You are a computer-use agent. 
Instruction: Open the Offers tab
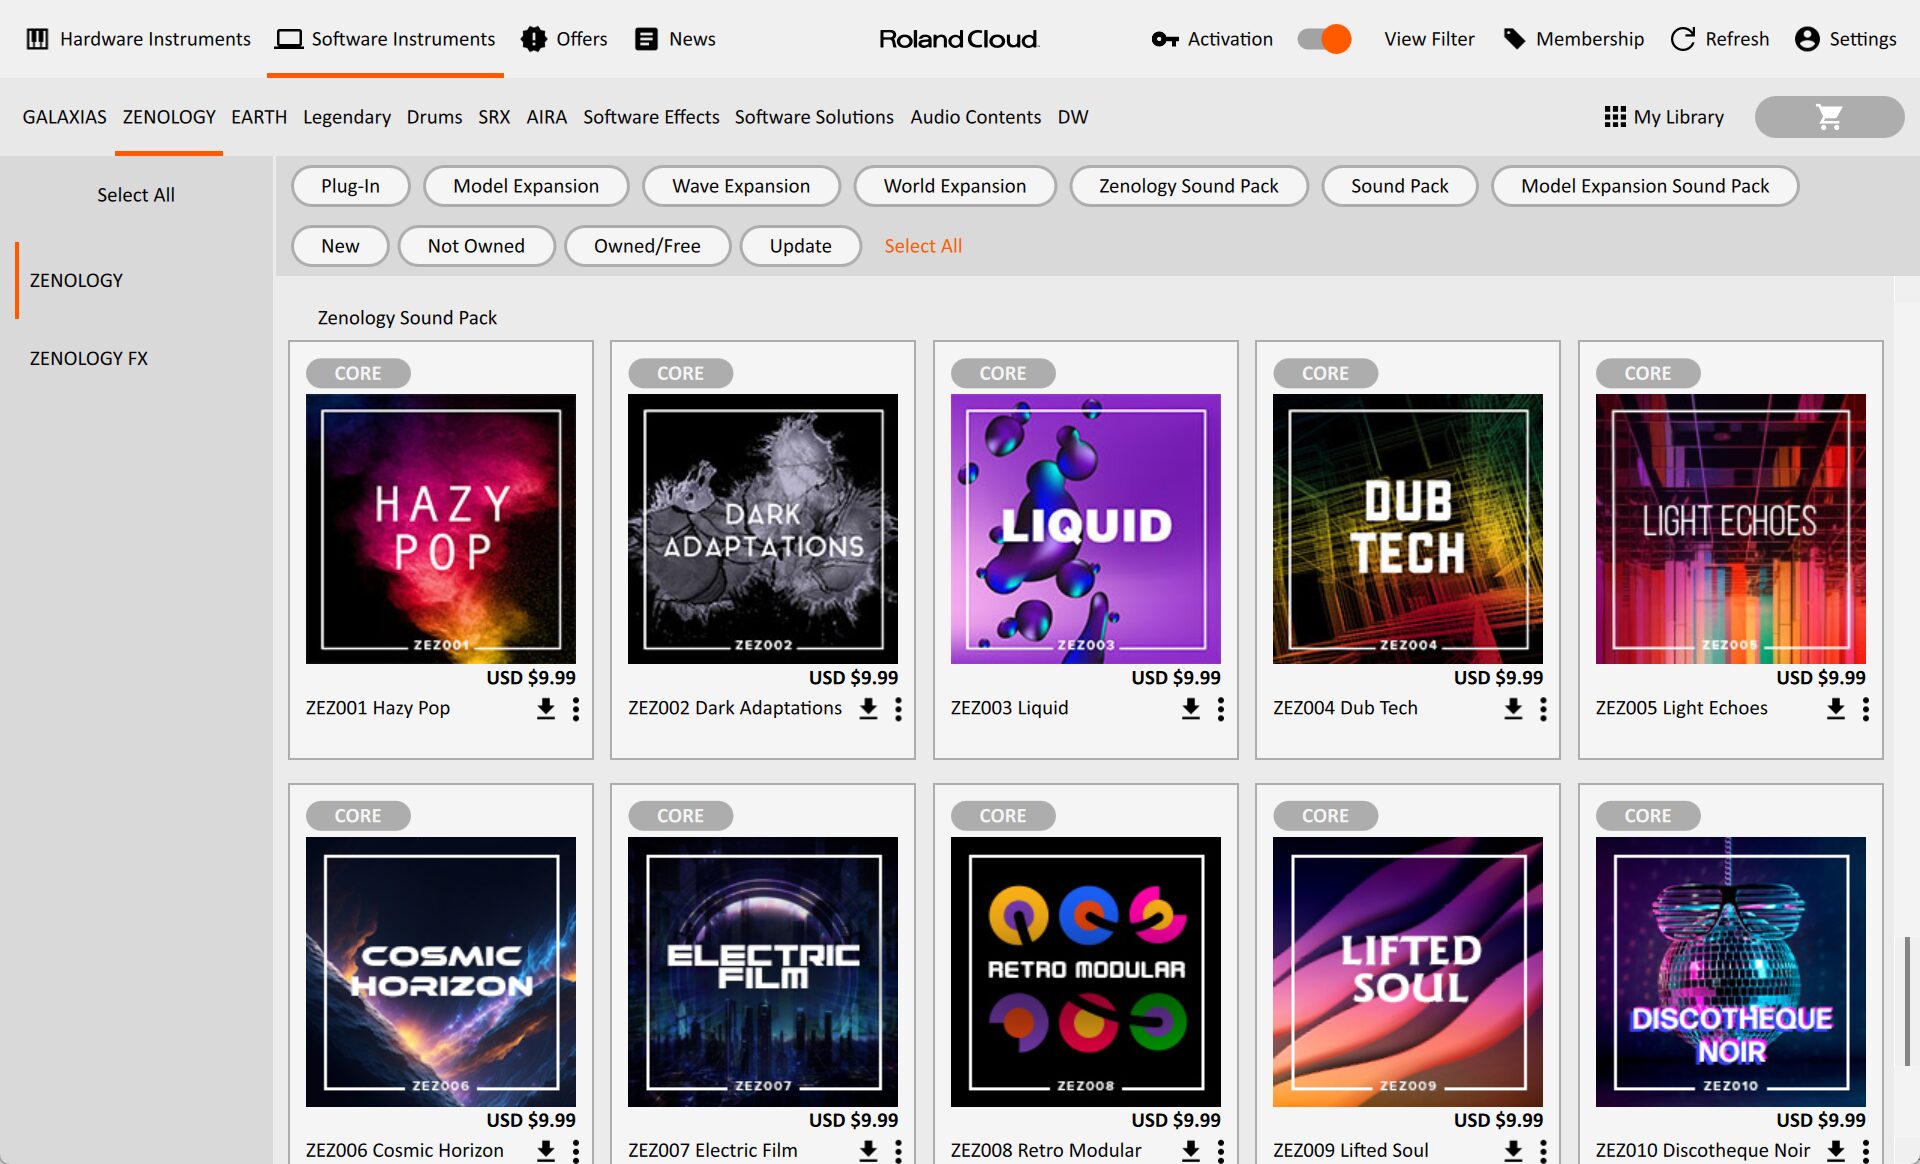tap(564, 39)
